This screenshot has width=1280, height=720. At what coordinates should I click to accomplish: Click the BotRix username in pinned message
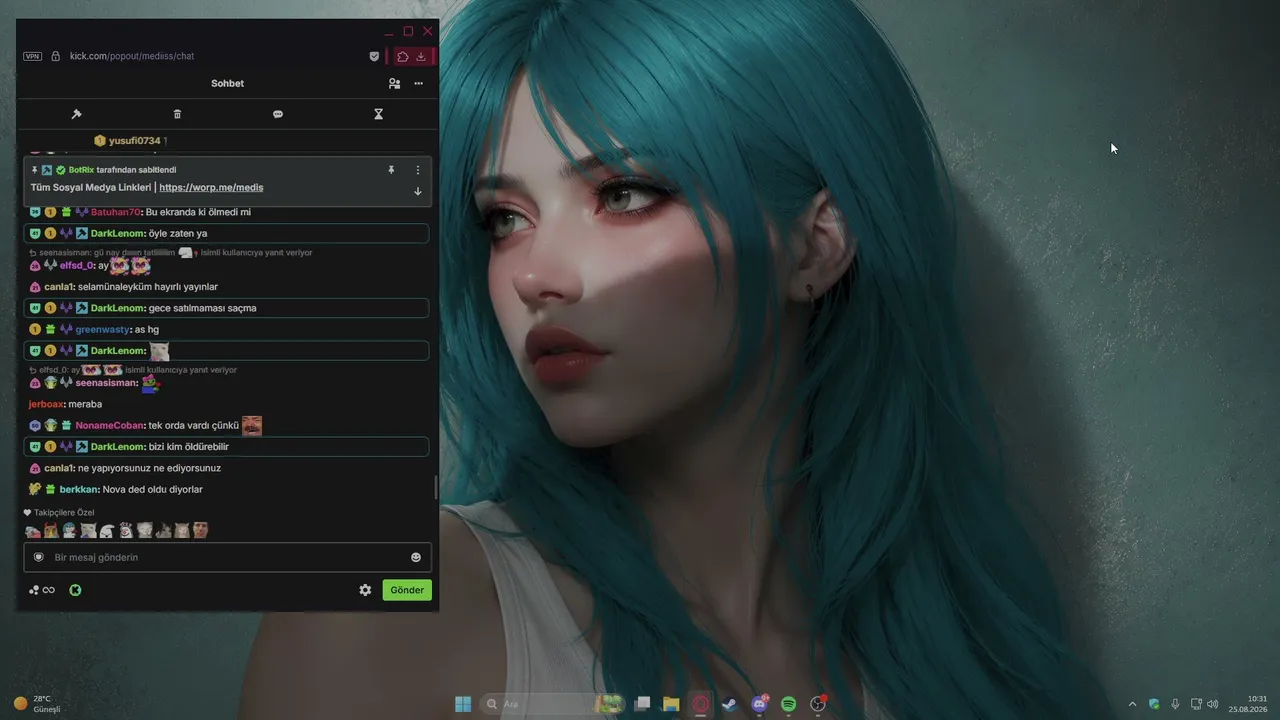coord(81,170)
